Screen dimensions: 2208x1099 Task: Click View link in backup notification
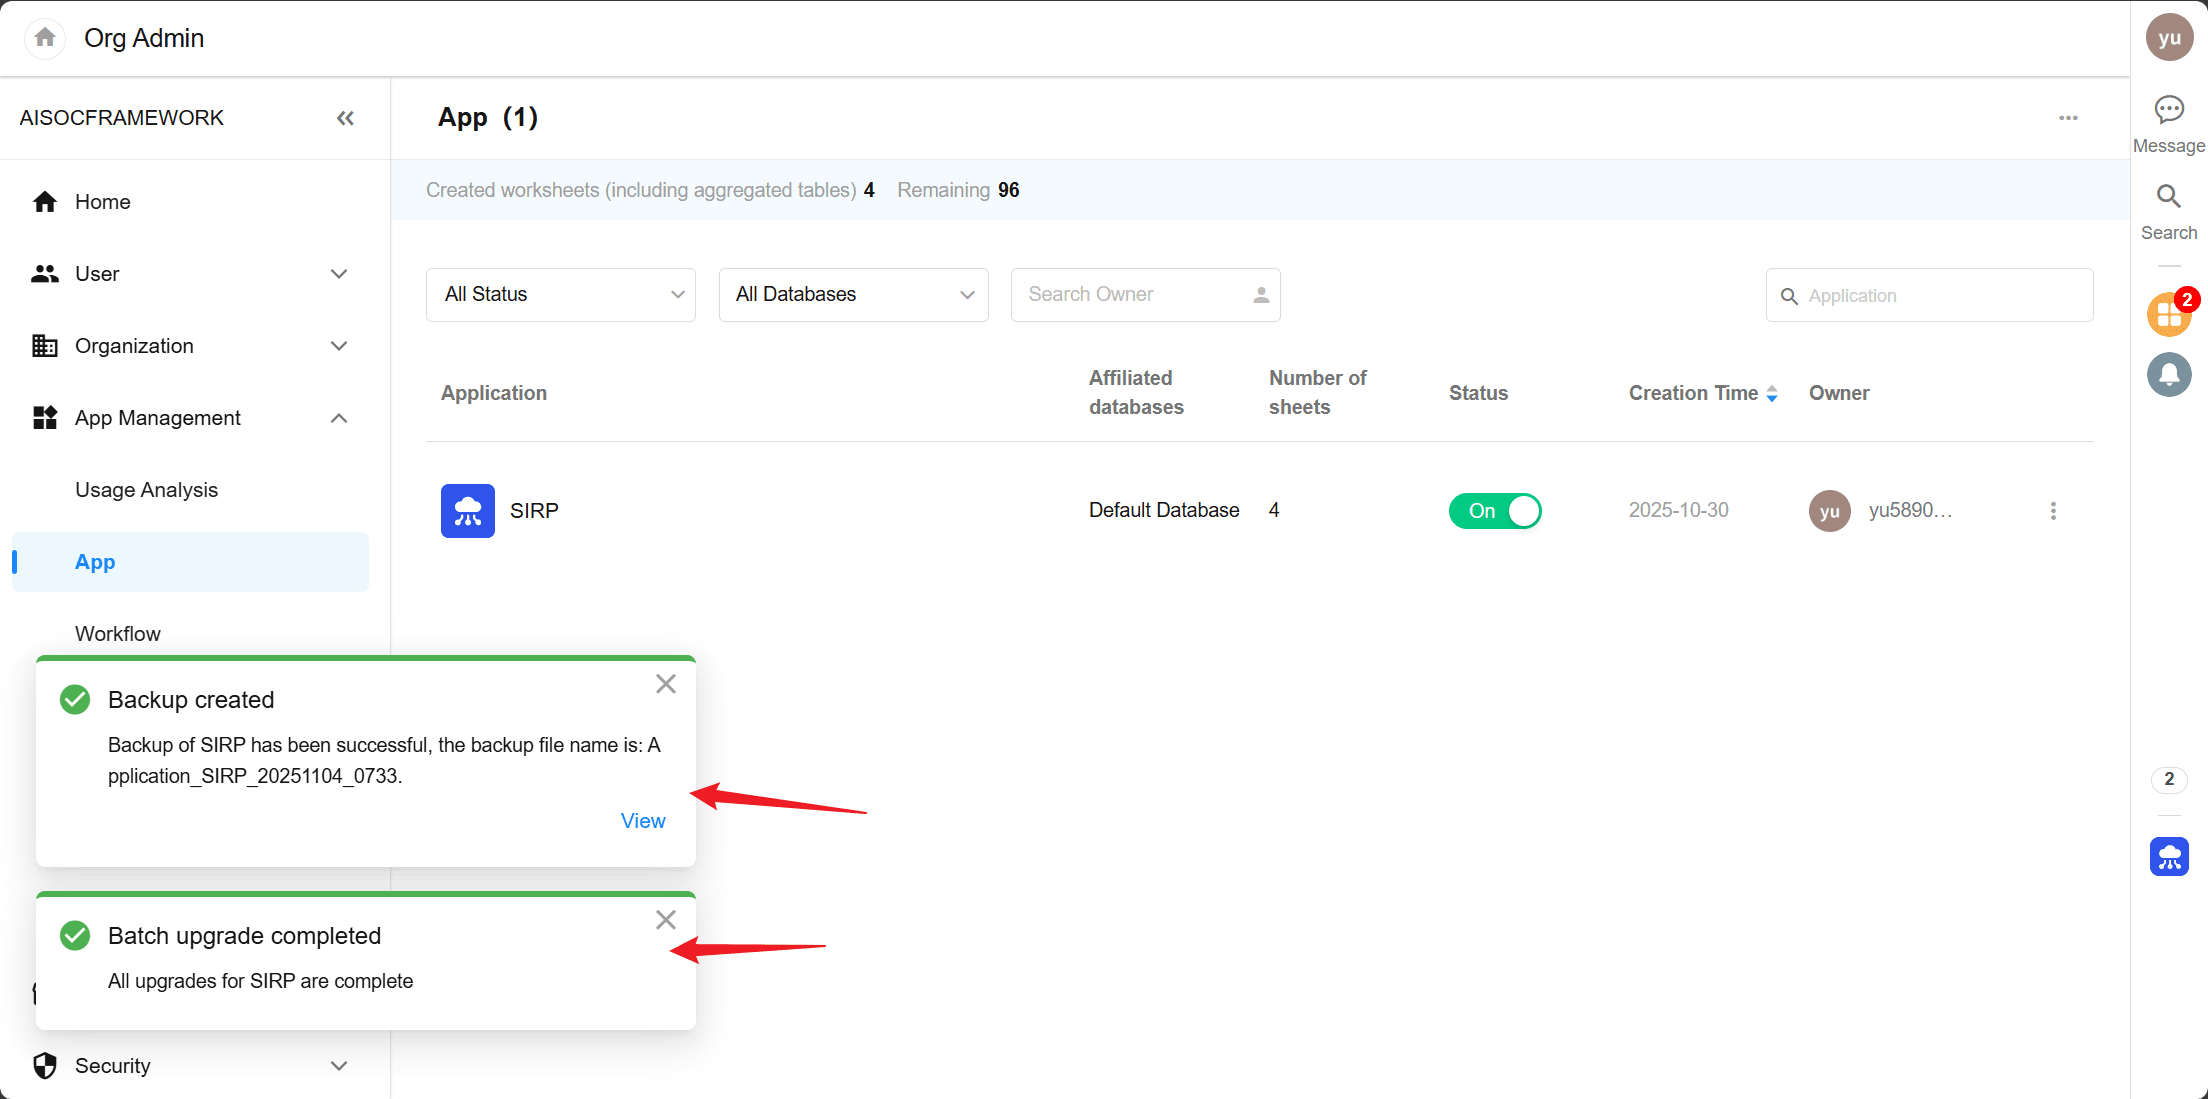pos(642,821)
